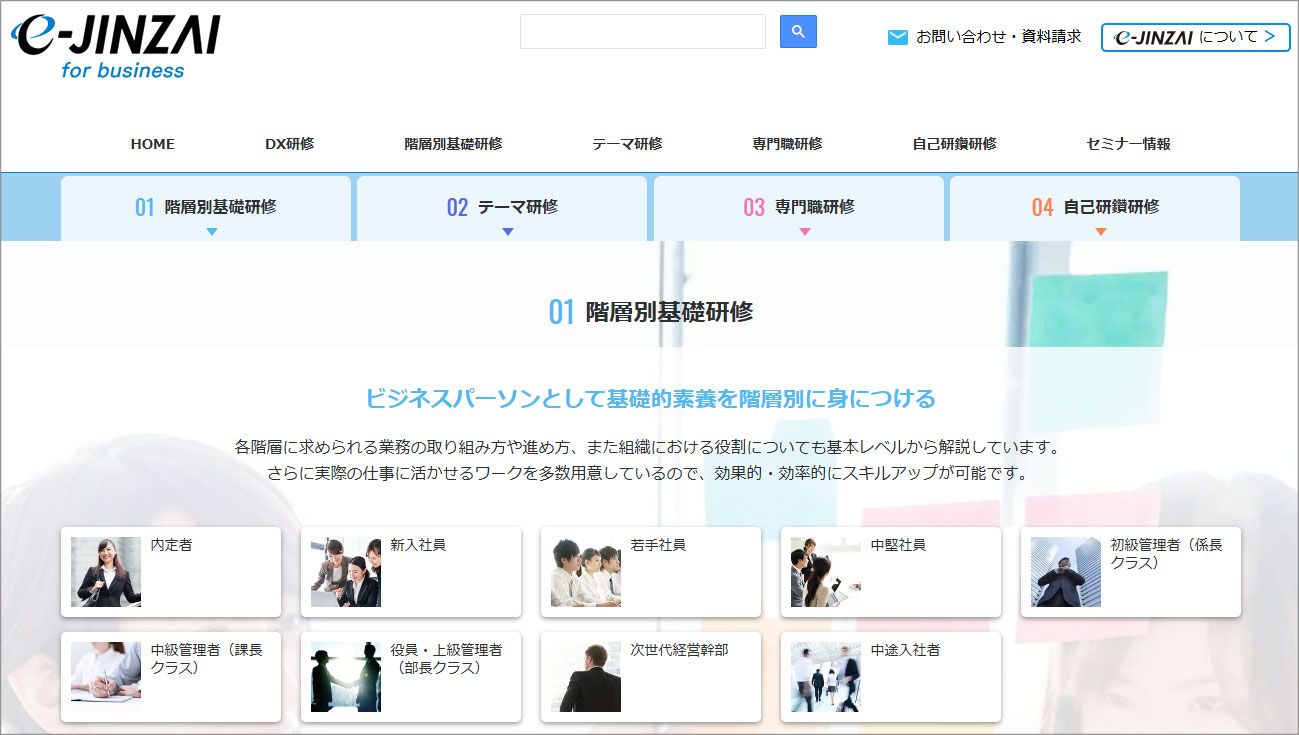The height and width of the screenshot is (735, 1299).
Task: Click blue down arrow under 01 tab
Action: pyautogui.click(x=211, y=232)
